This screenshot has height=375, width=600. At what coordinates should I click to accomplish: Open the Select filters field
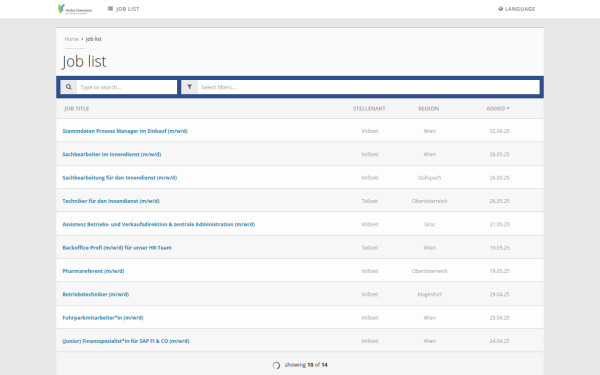click(x=368, y=87)
